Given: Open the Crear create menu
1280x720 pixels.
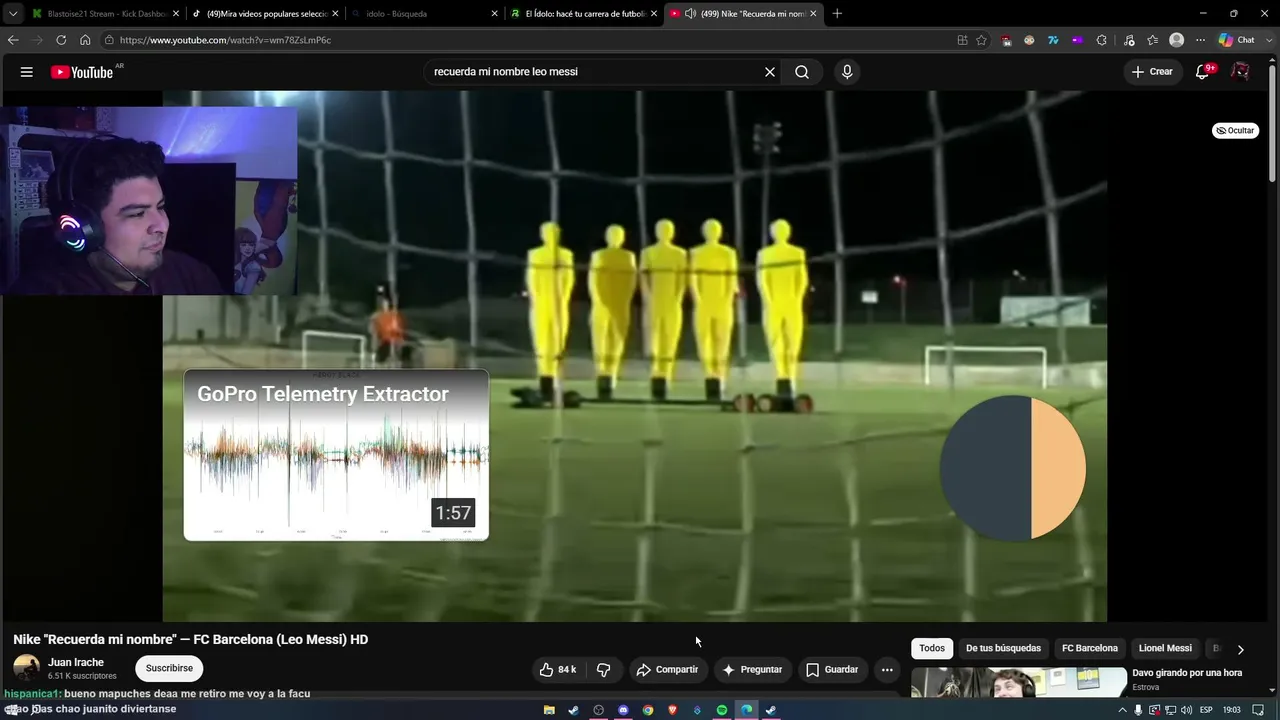Looking at the screenshot, I should click(1152, 72).
